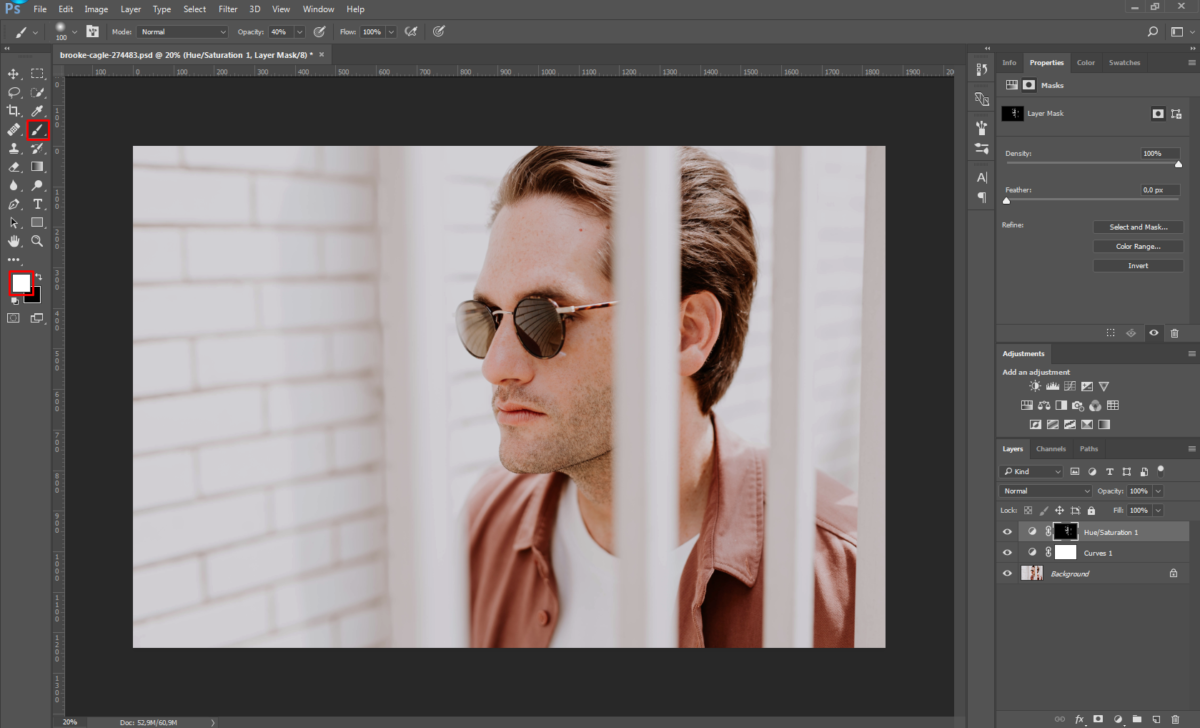This screenshot has height=728, width=1200.
Task: Choose the Zoom tool in toolbar
Action: point(37,241)
